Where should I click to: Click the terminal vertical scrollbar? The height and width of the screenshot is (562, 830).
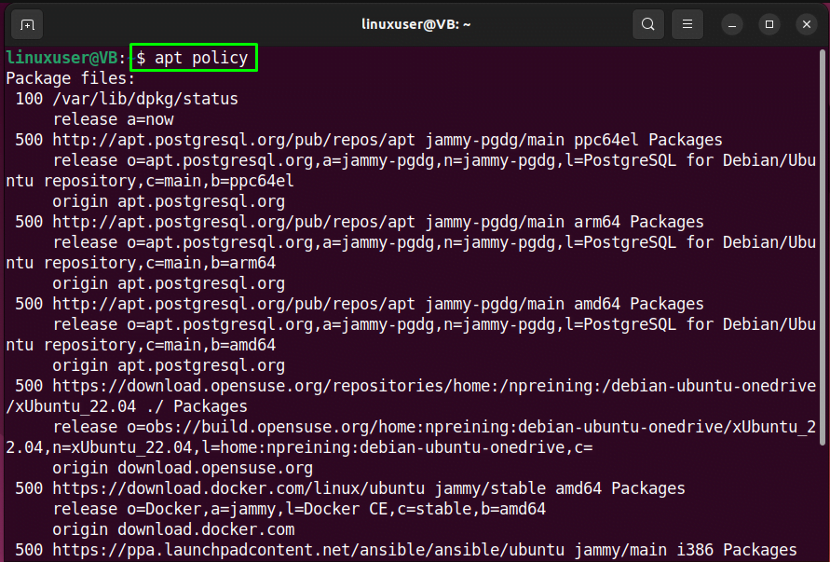[822, 247]
